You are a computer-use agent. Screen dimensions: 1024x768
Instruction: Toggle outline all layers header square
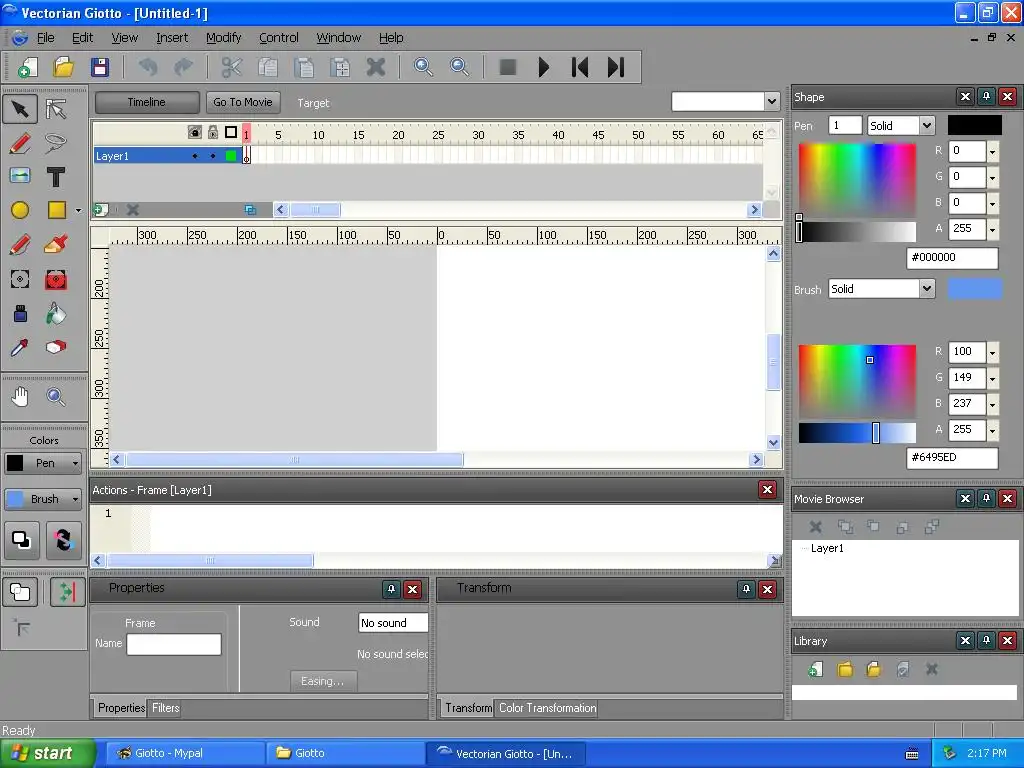(231, 133)
